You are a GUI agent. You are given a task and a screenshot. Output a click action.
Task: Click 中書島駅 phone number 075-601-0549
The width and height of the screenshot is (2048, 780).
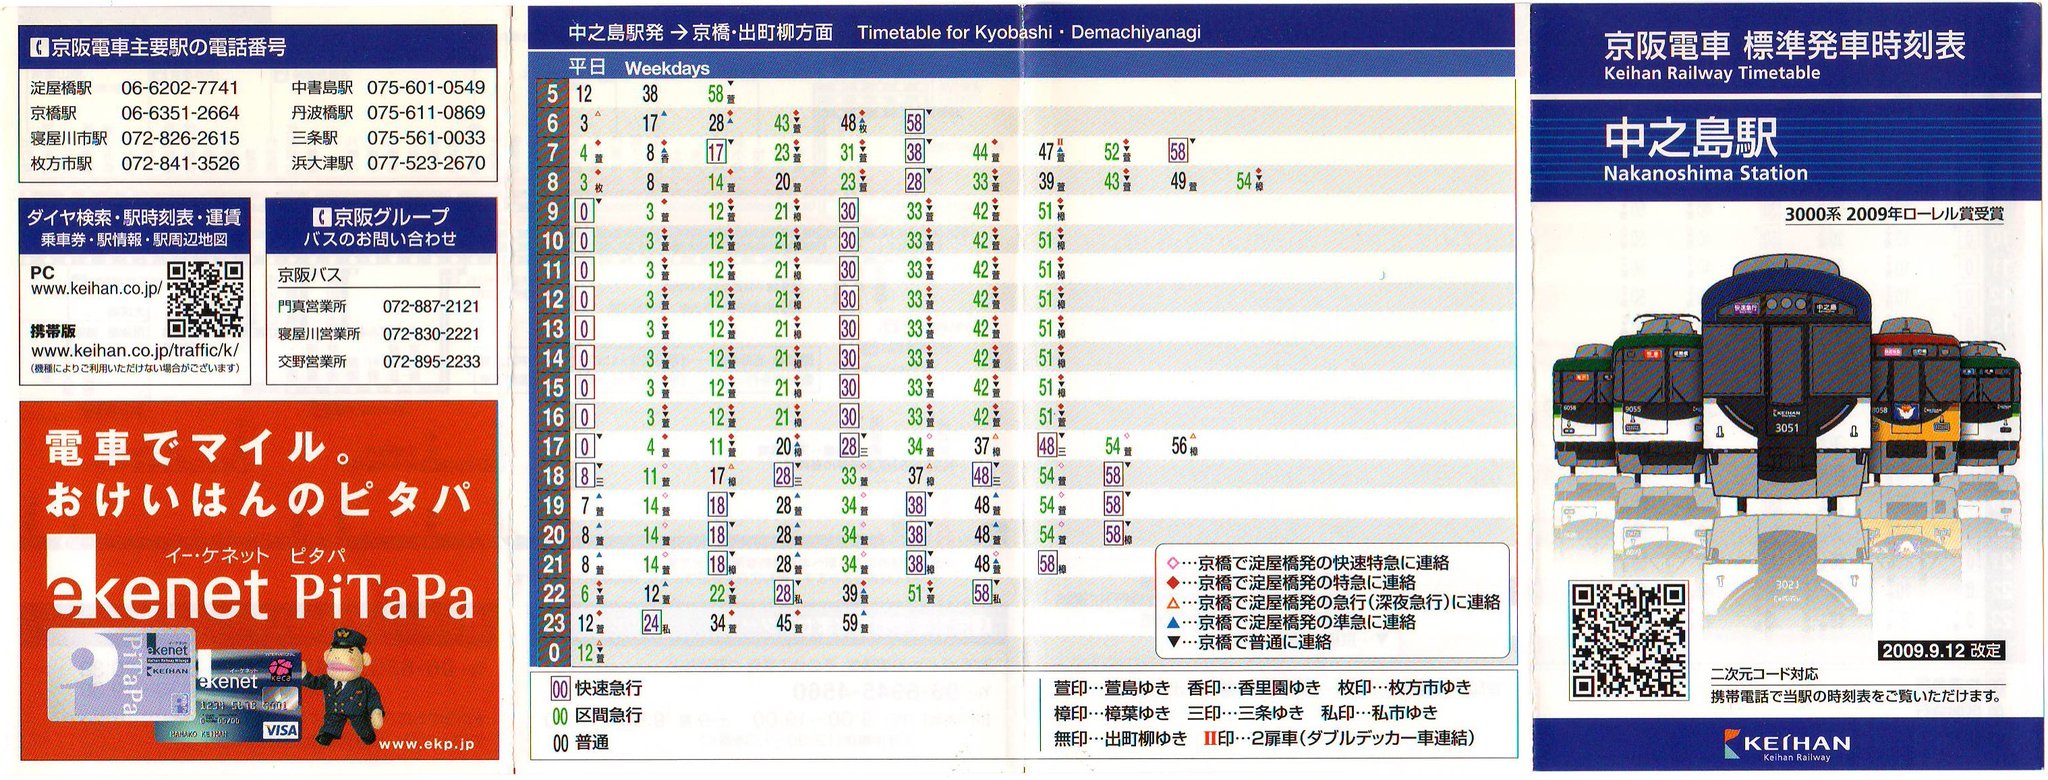pyautogui.click(x=426, y=88)
